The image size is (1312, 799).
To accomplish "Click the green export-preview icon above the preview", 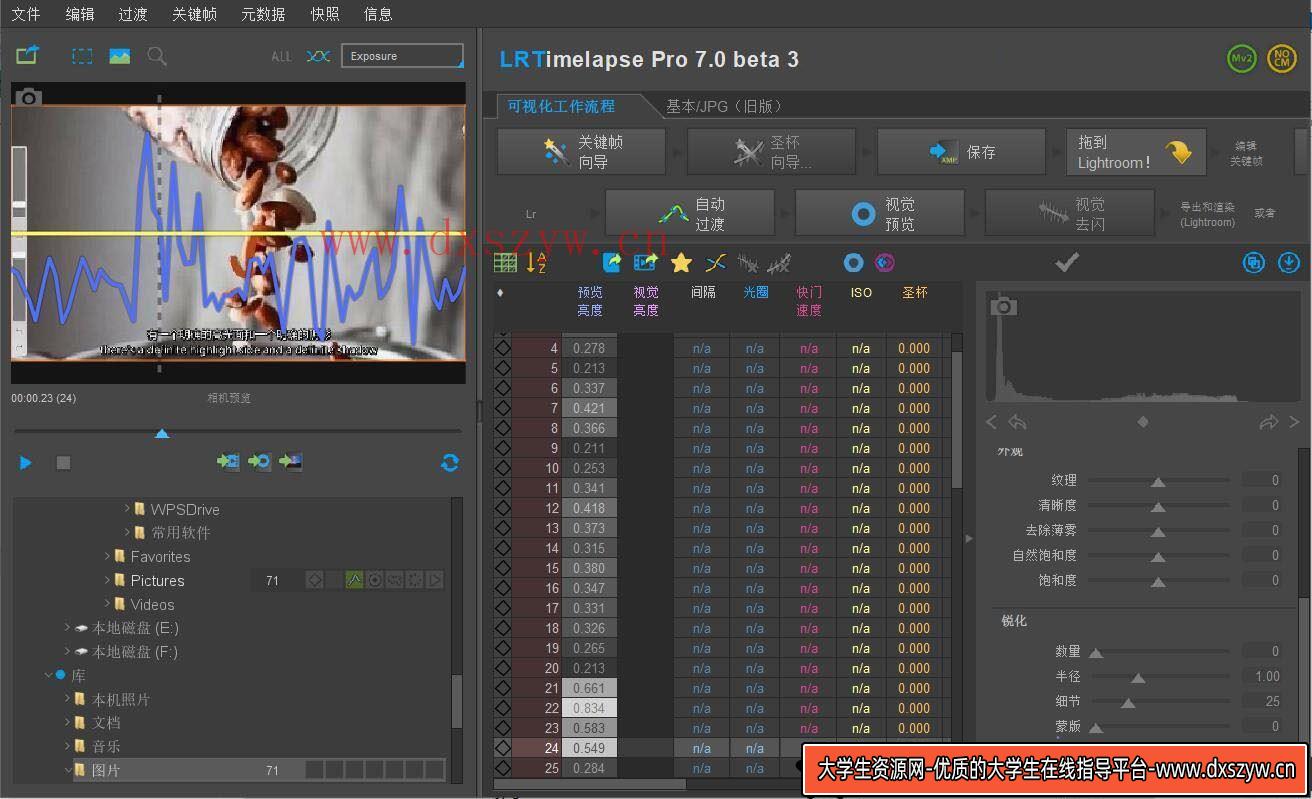I will point(27,56).
